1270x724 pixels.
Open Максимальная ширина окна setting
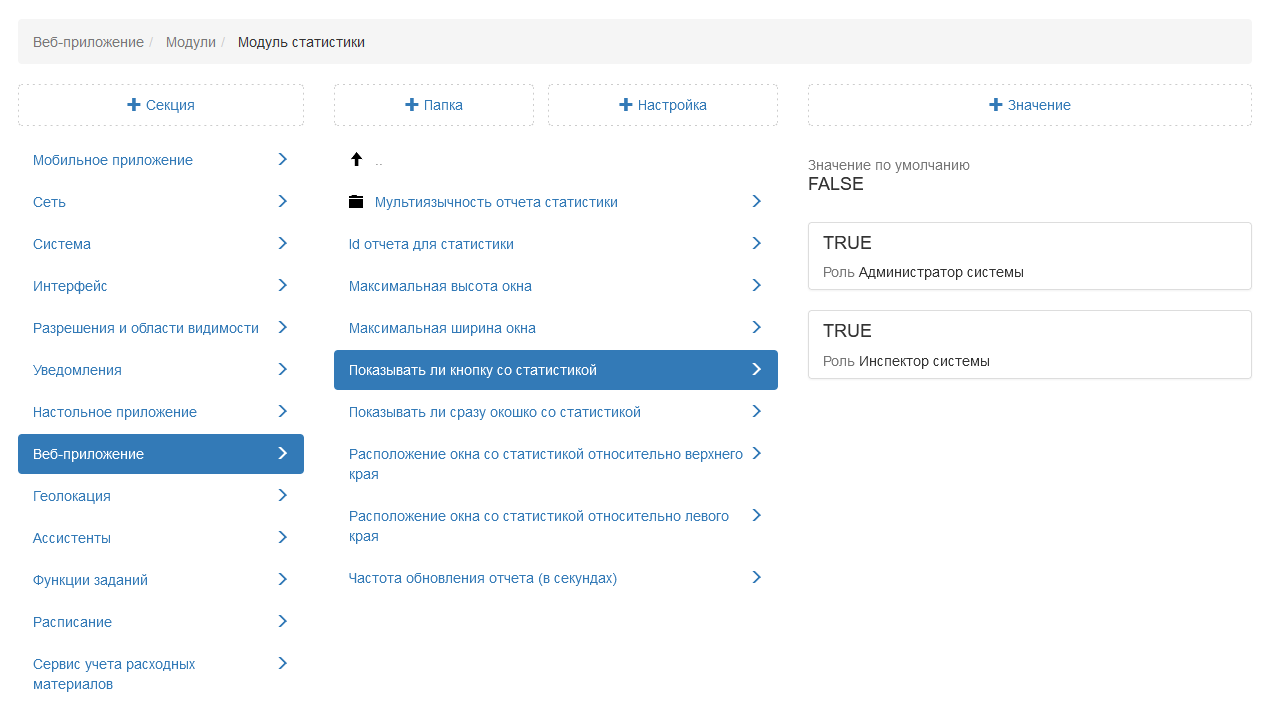(442, 328)
